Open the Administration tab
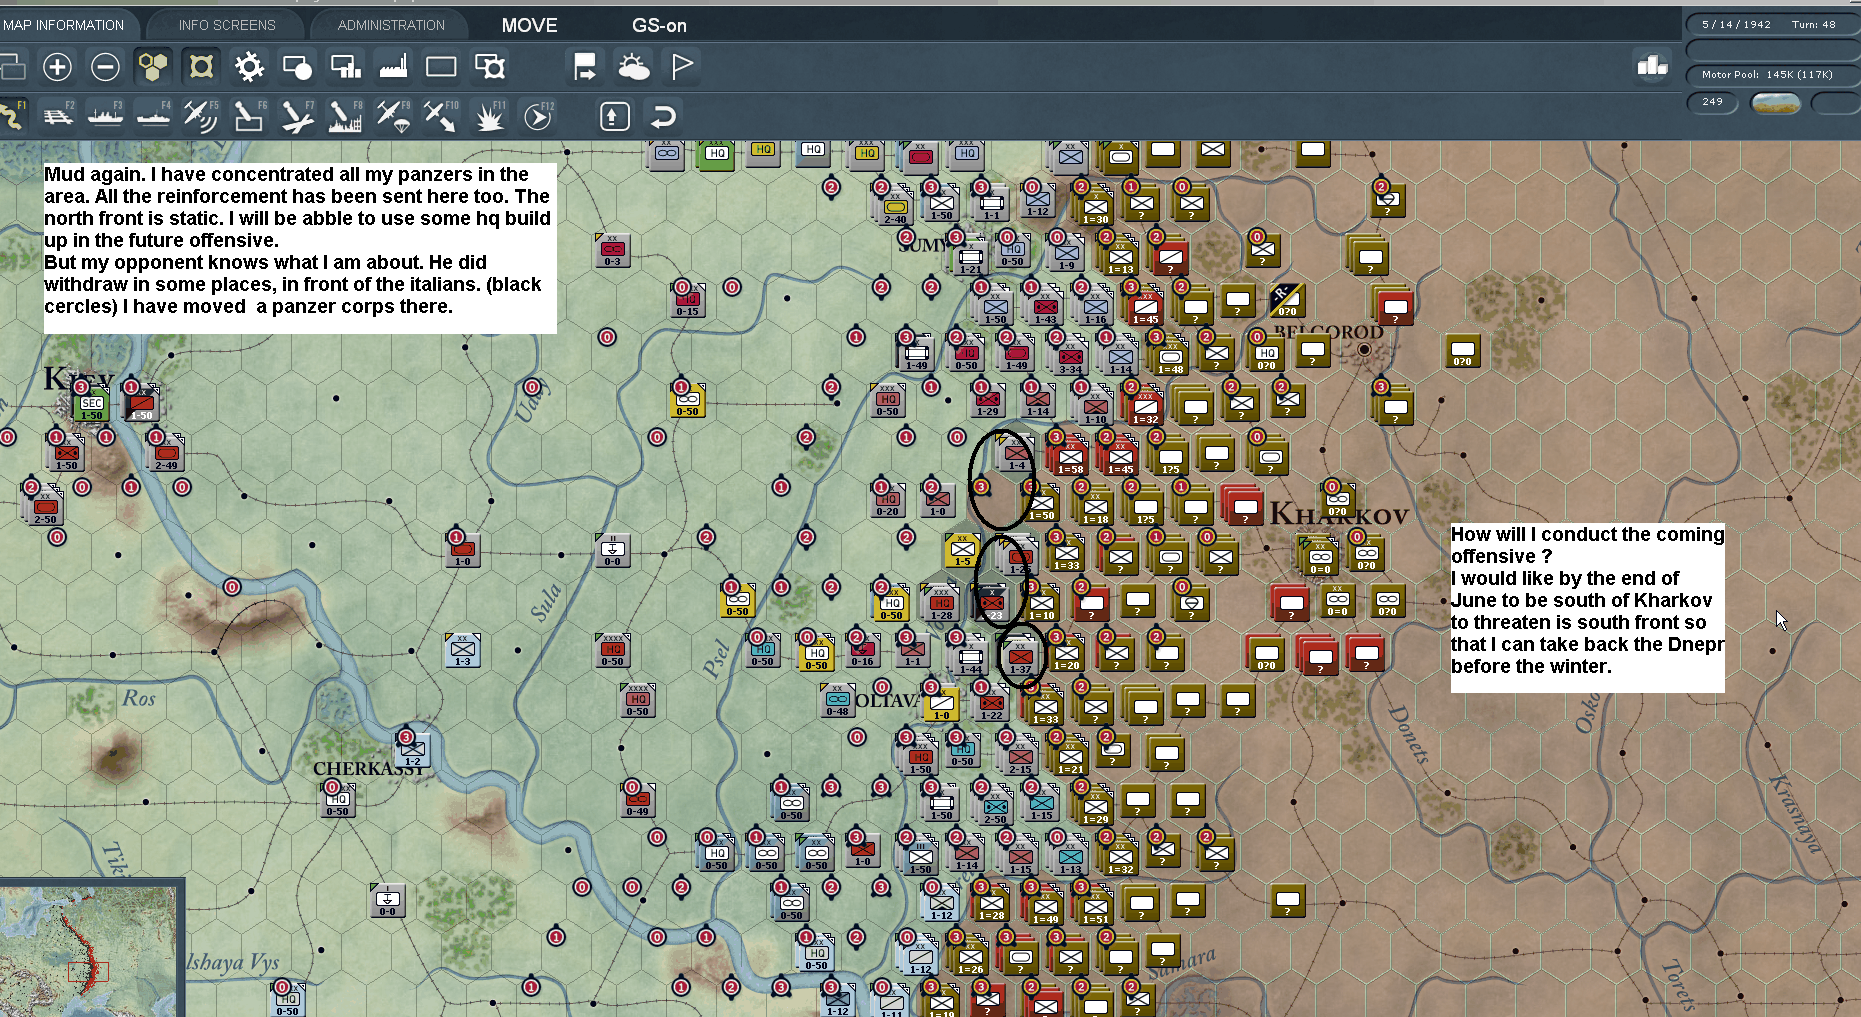The image size is (1861, 1017). [391, 25]
